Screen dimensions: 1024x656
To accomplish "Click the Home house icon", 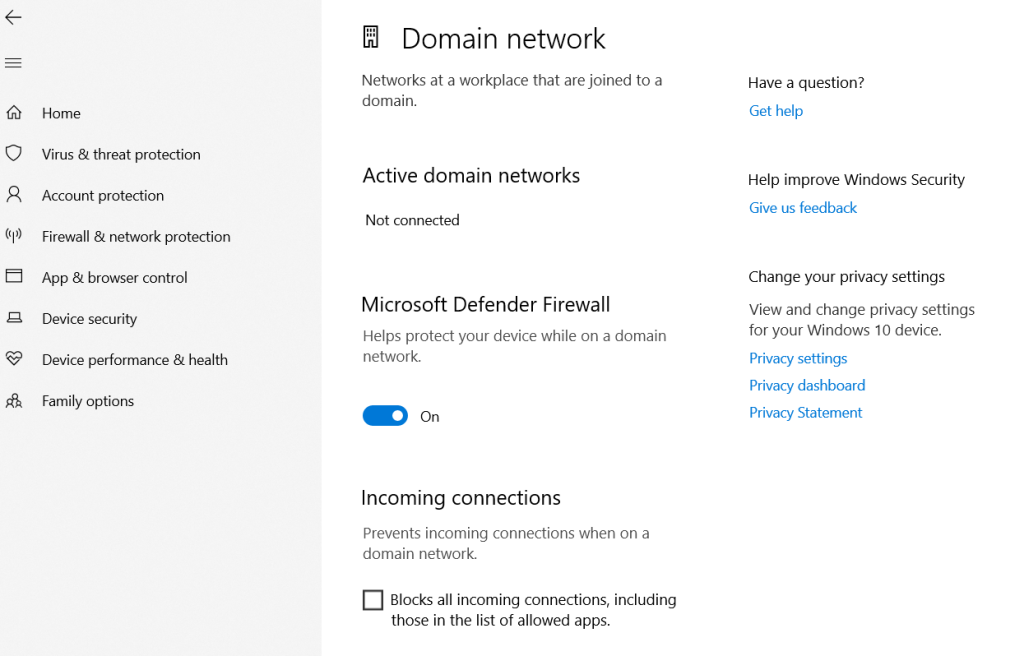I will coord(14,112).
